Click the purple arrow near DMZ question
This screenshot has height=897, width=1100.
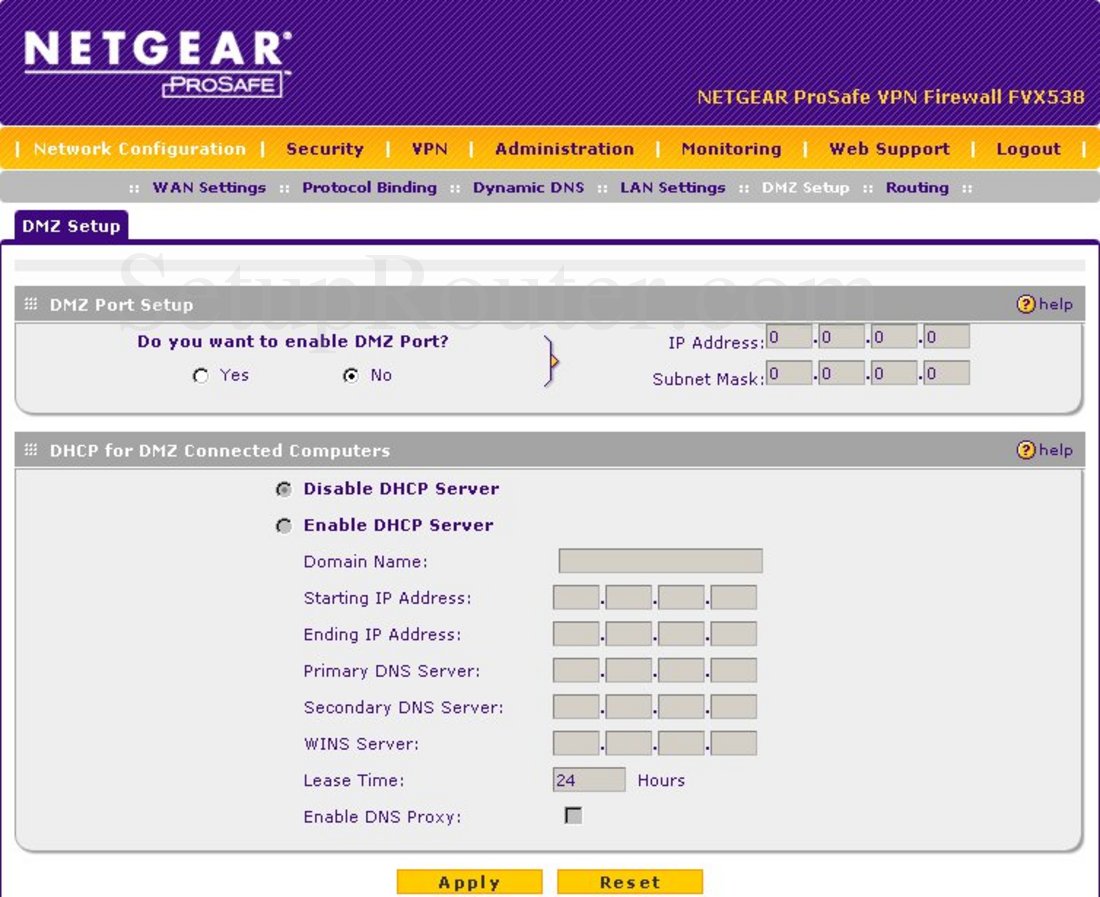click(x=552, y=360)
